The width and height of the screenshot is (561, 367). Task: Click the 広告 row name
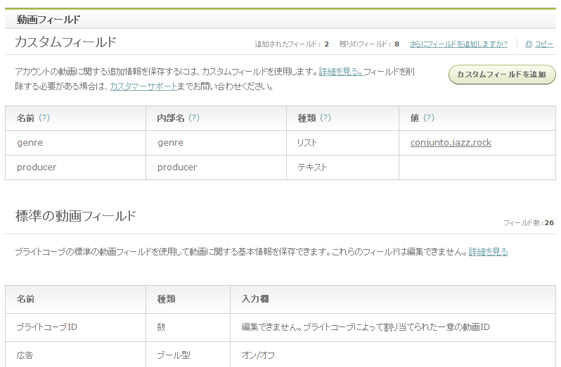tap(25, 355)
